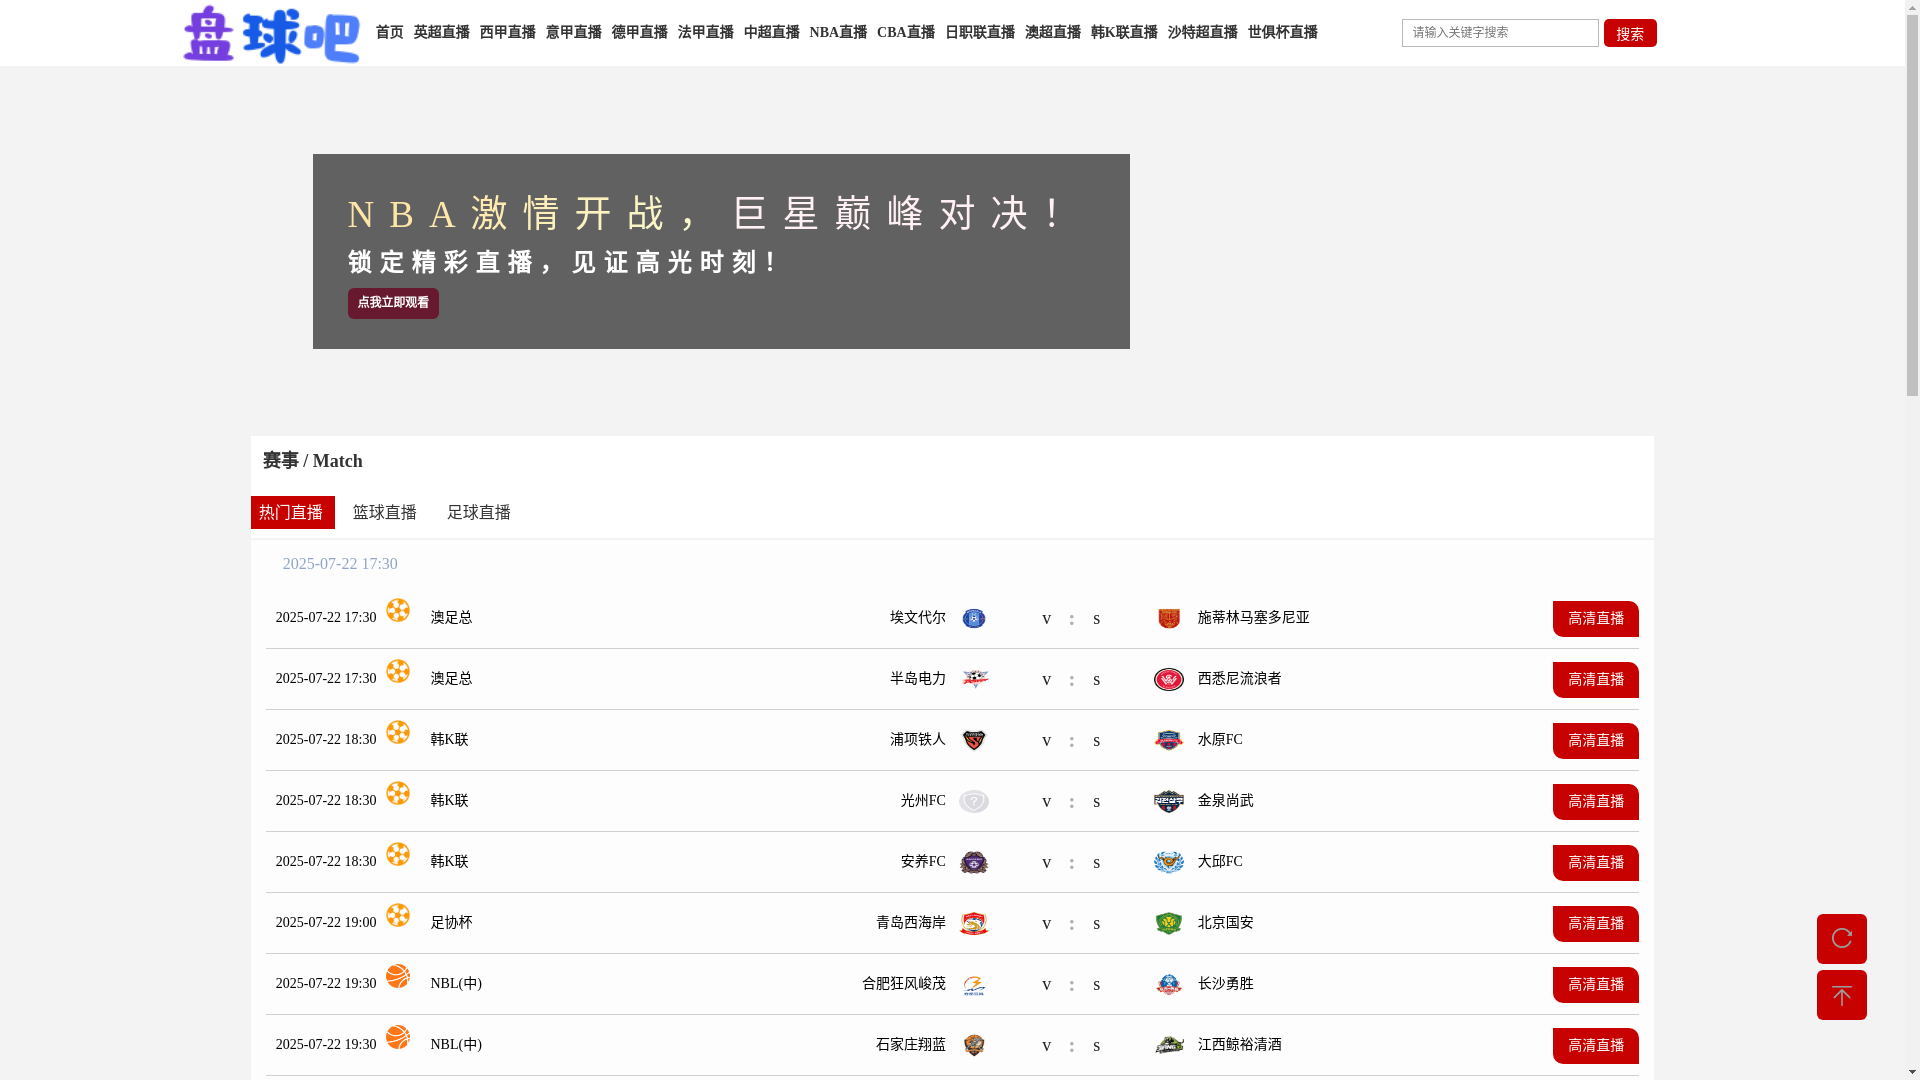Click football icon in 埃文代尔 match row
The width and height of the screenshot is (1920, 1080).
click(x=398, y=610)
